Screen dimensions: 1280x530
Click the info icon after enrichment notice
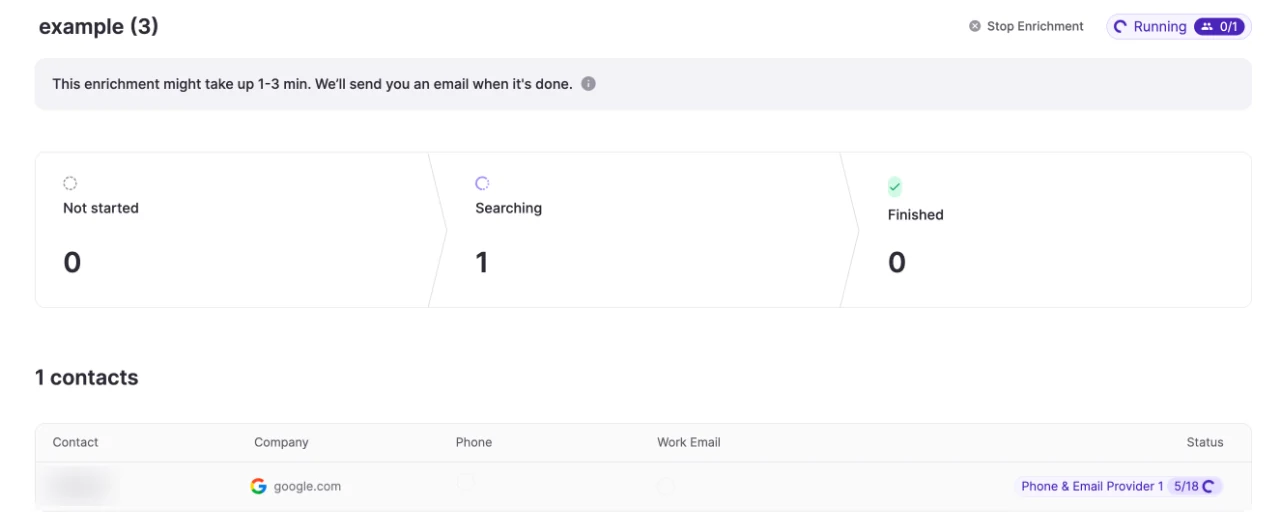[588, 84]
